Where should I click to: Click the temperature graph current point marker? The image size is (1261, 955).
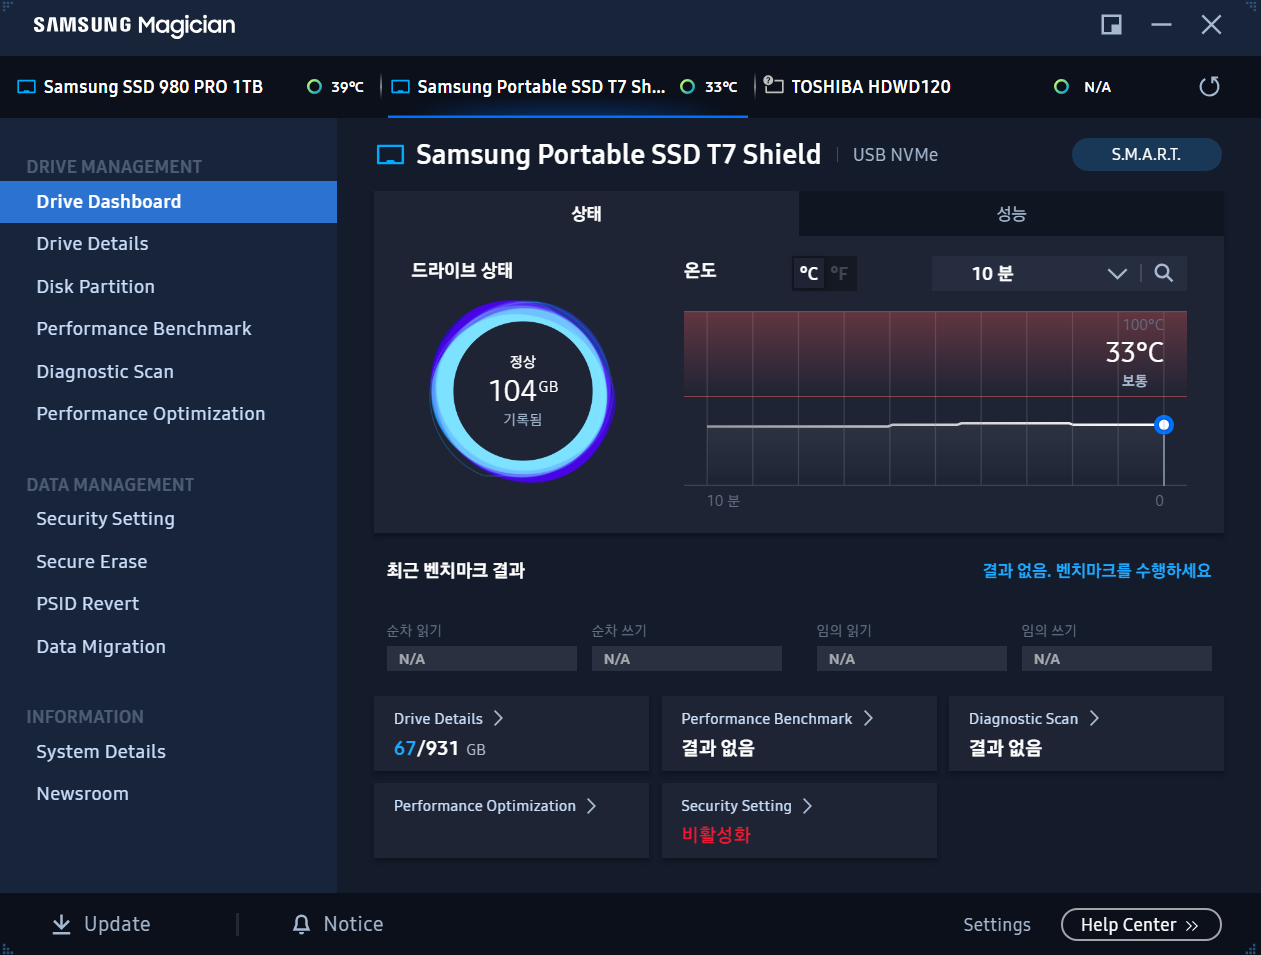coord(1163,425)
